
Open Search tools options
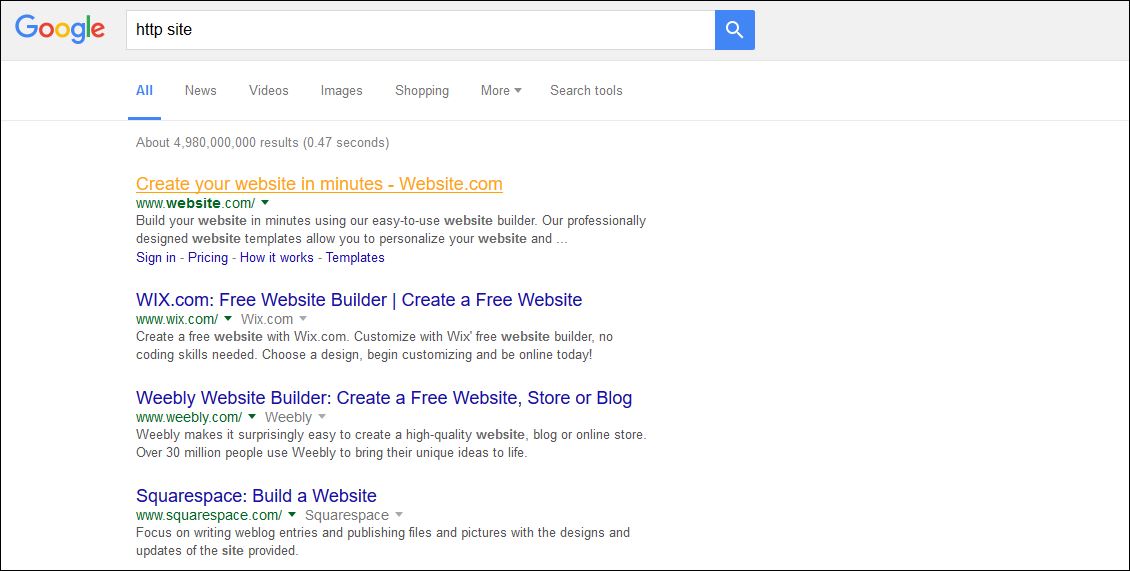tap(586, 90)
